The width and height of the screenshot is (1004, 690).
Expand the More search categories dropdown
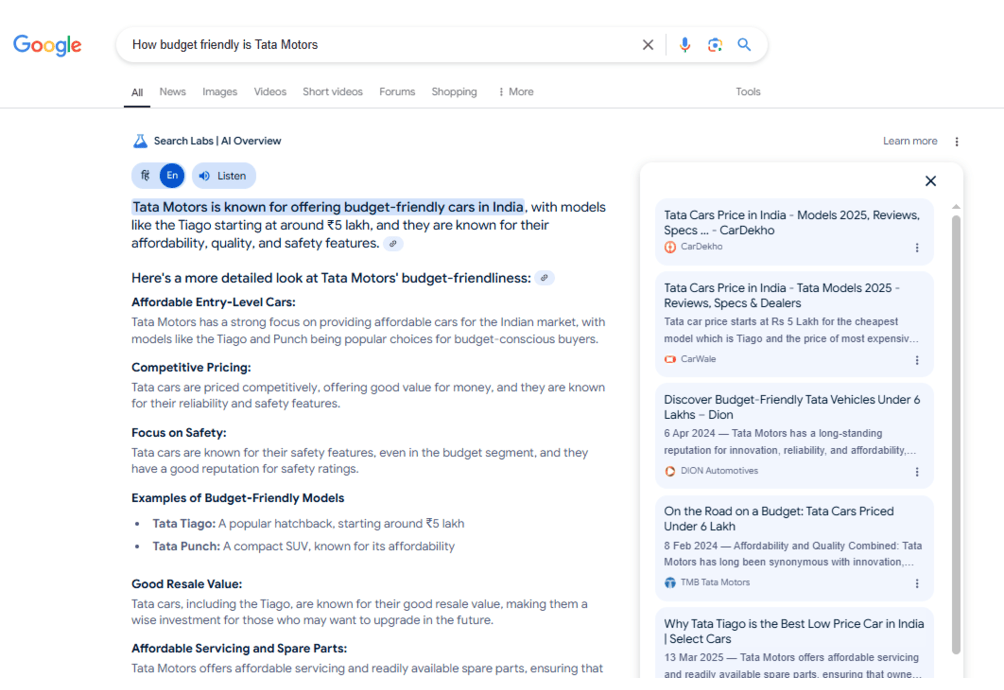[x=516, y=92]
